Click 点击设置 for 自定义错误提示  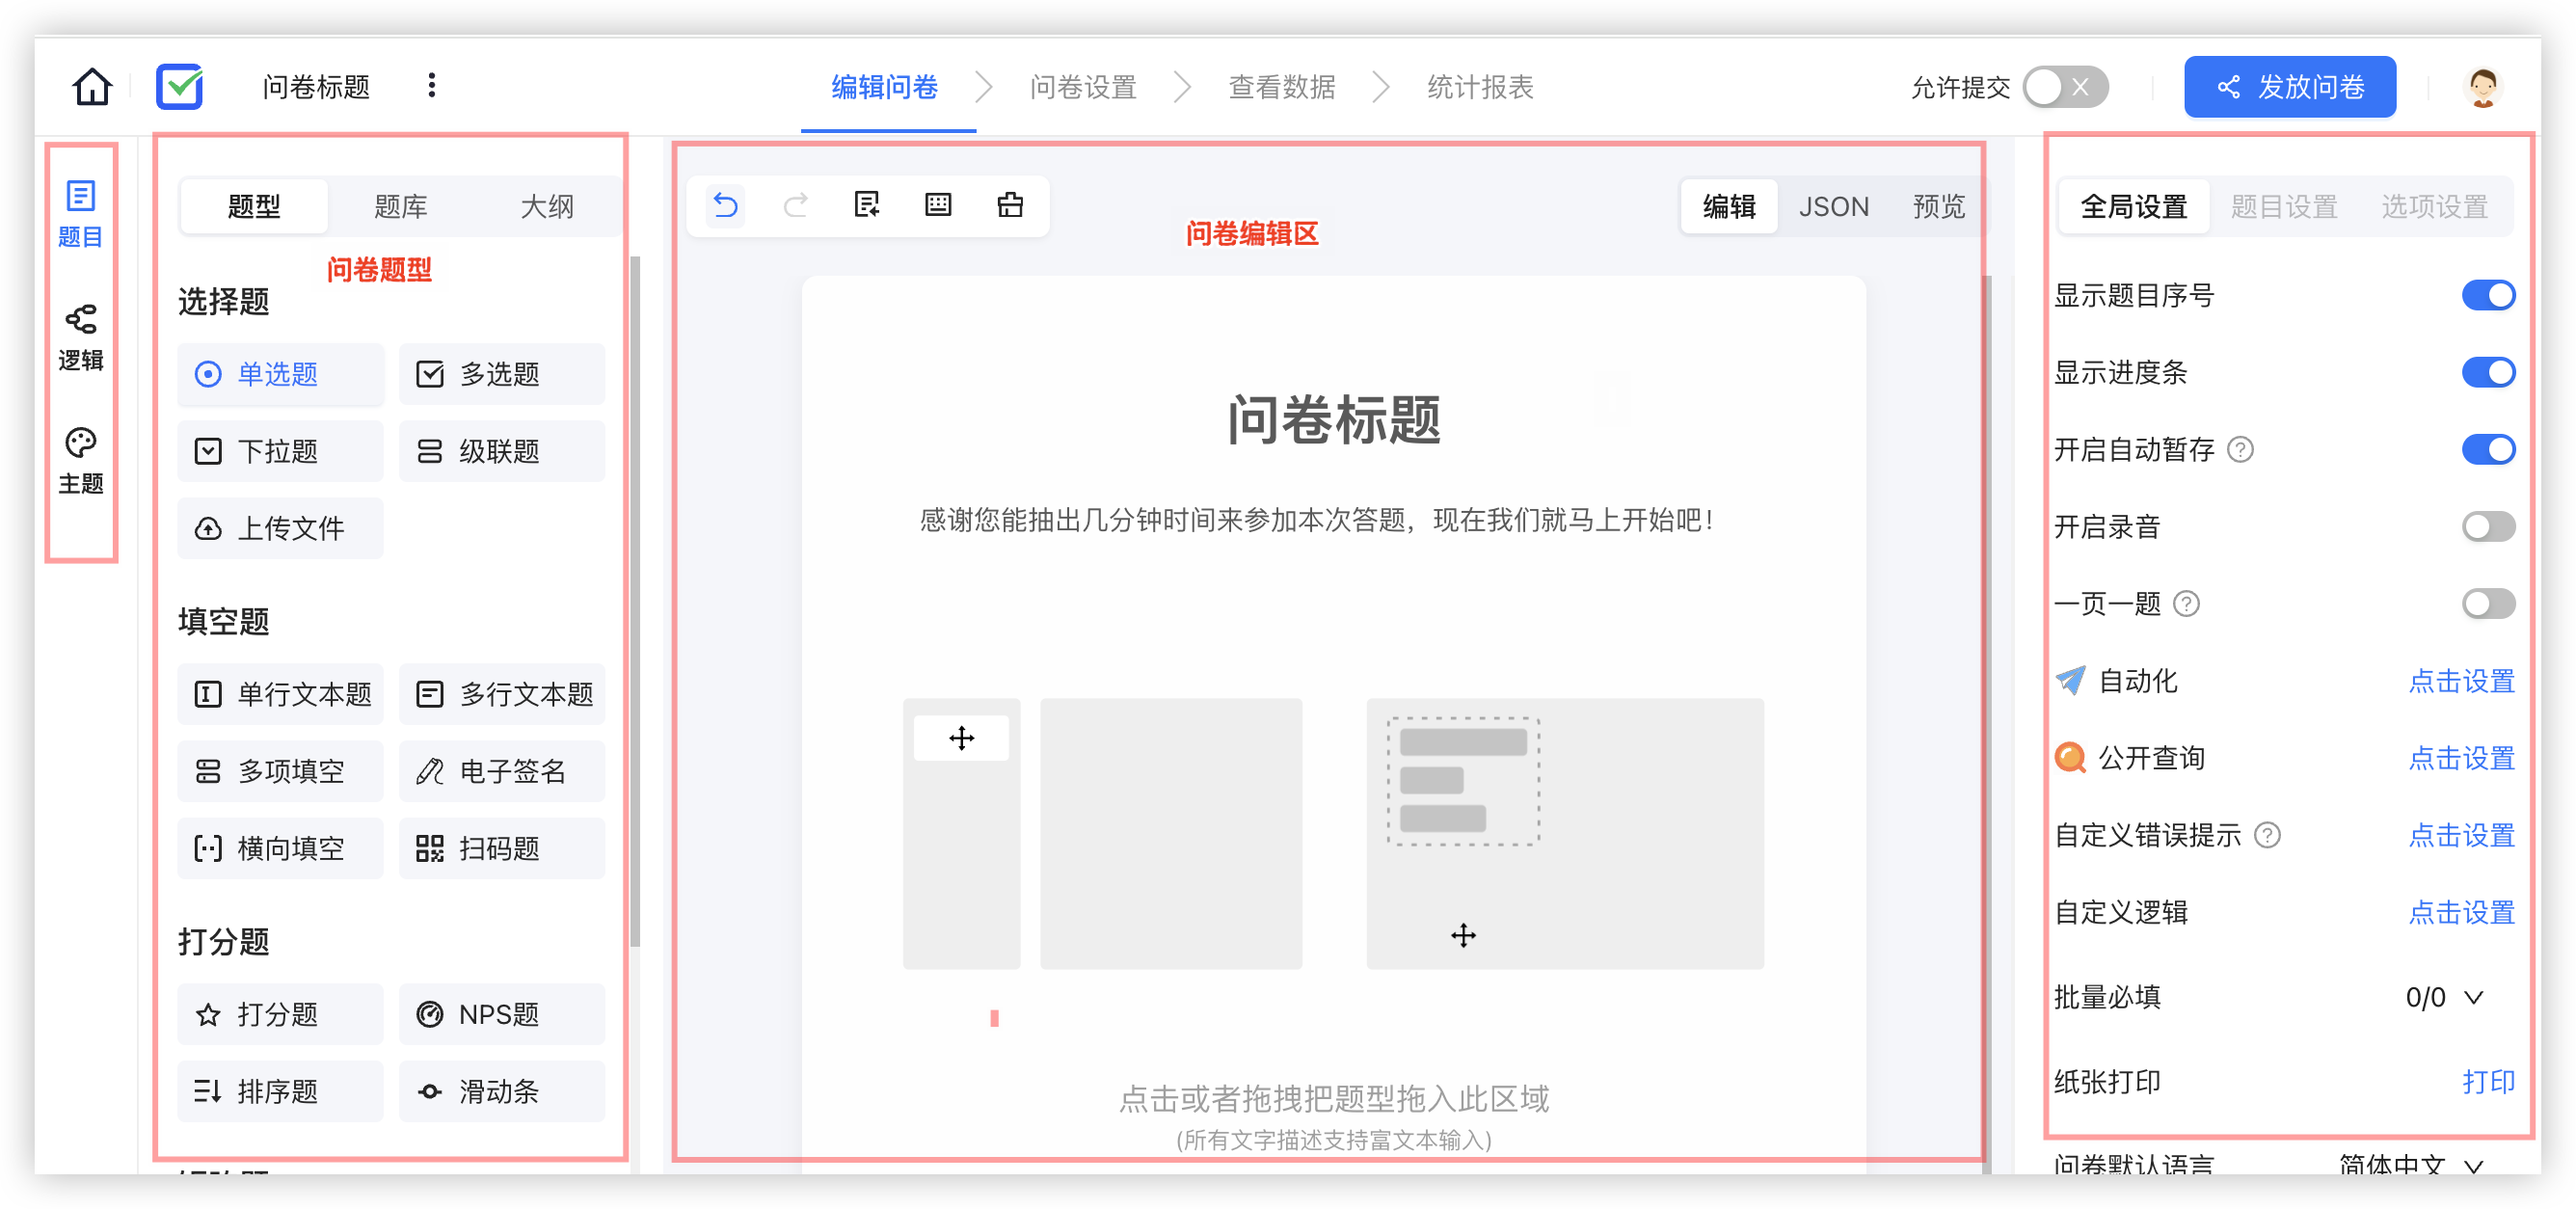tap(2461, 835)
